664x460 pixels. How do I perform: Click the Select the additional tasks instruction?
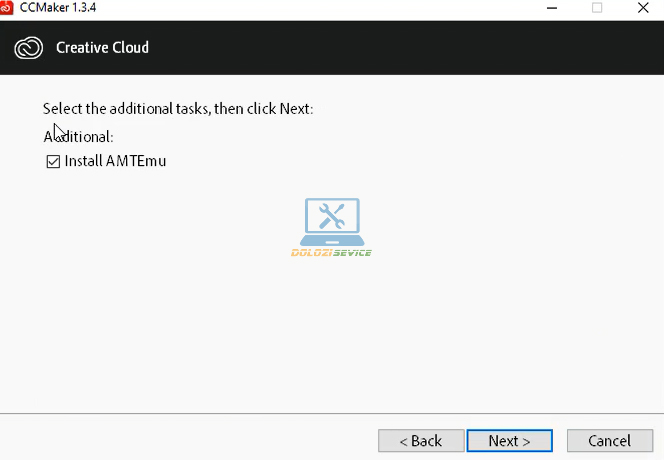click(178, 108)
